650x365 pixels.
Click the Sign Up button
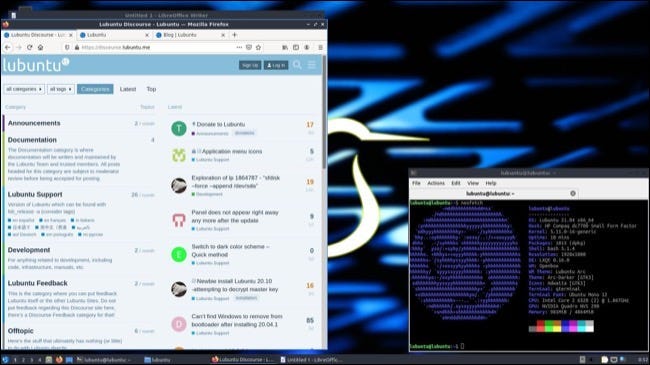[250, 65]
